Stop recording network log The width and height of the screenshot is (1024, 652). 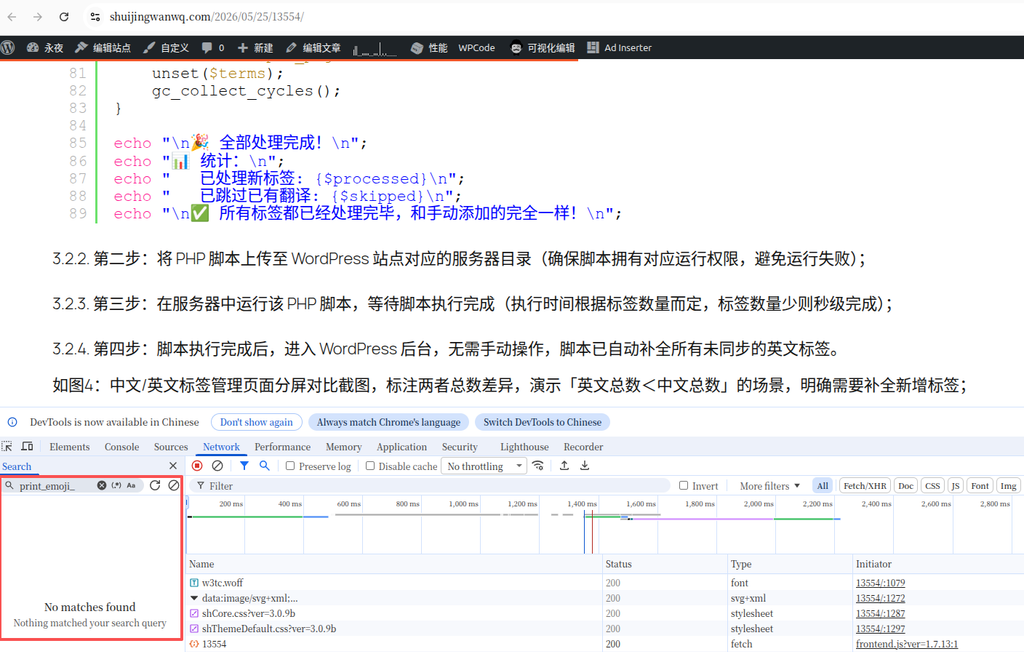[197, 466]
